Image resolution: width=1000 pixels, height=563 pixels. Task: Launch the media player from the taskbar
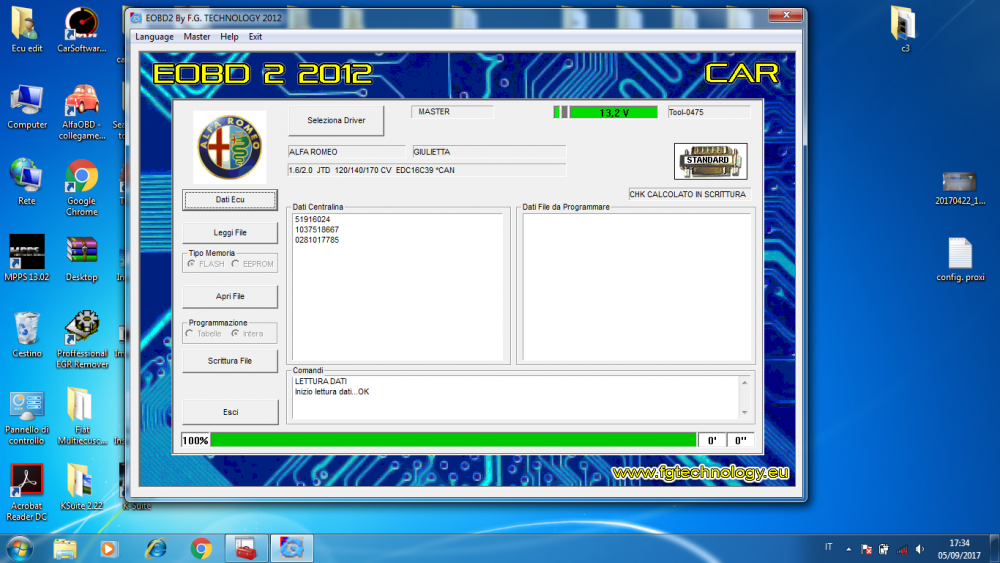coord(108,549)
